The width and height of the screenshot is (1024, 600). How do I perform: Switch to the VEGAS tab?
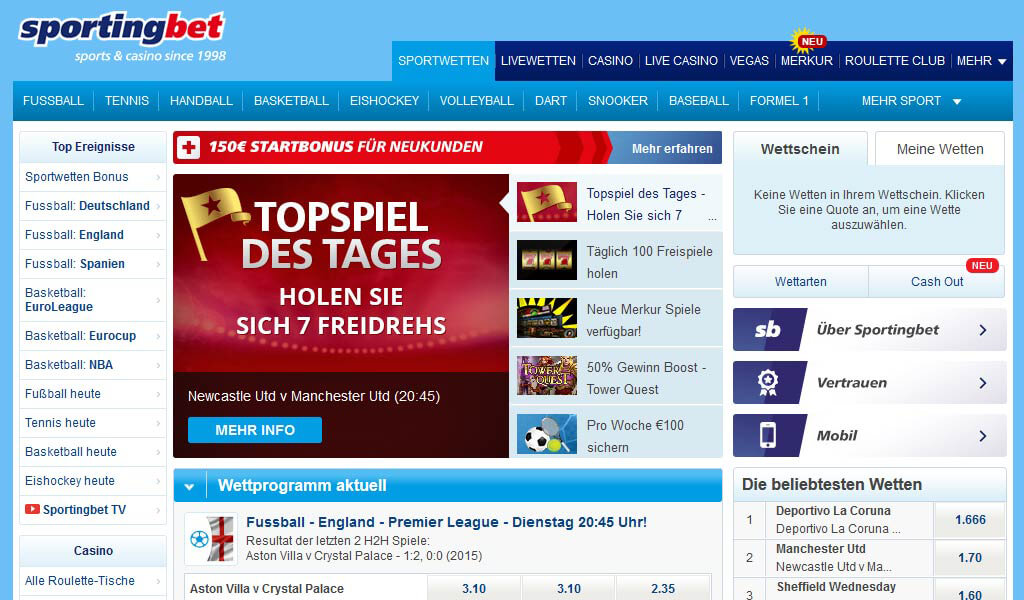click(x=749, y=61)
